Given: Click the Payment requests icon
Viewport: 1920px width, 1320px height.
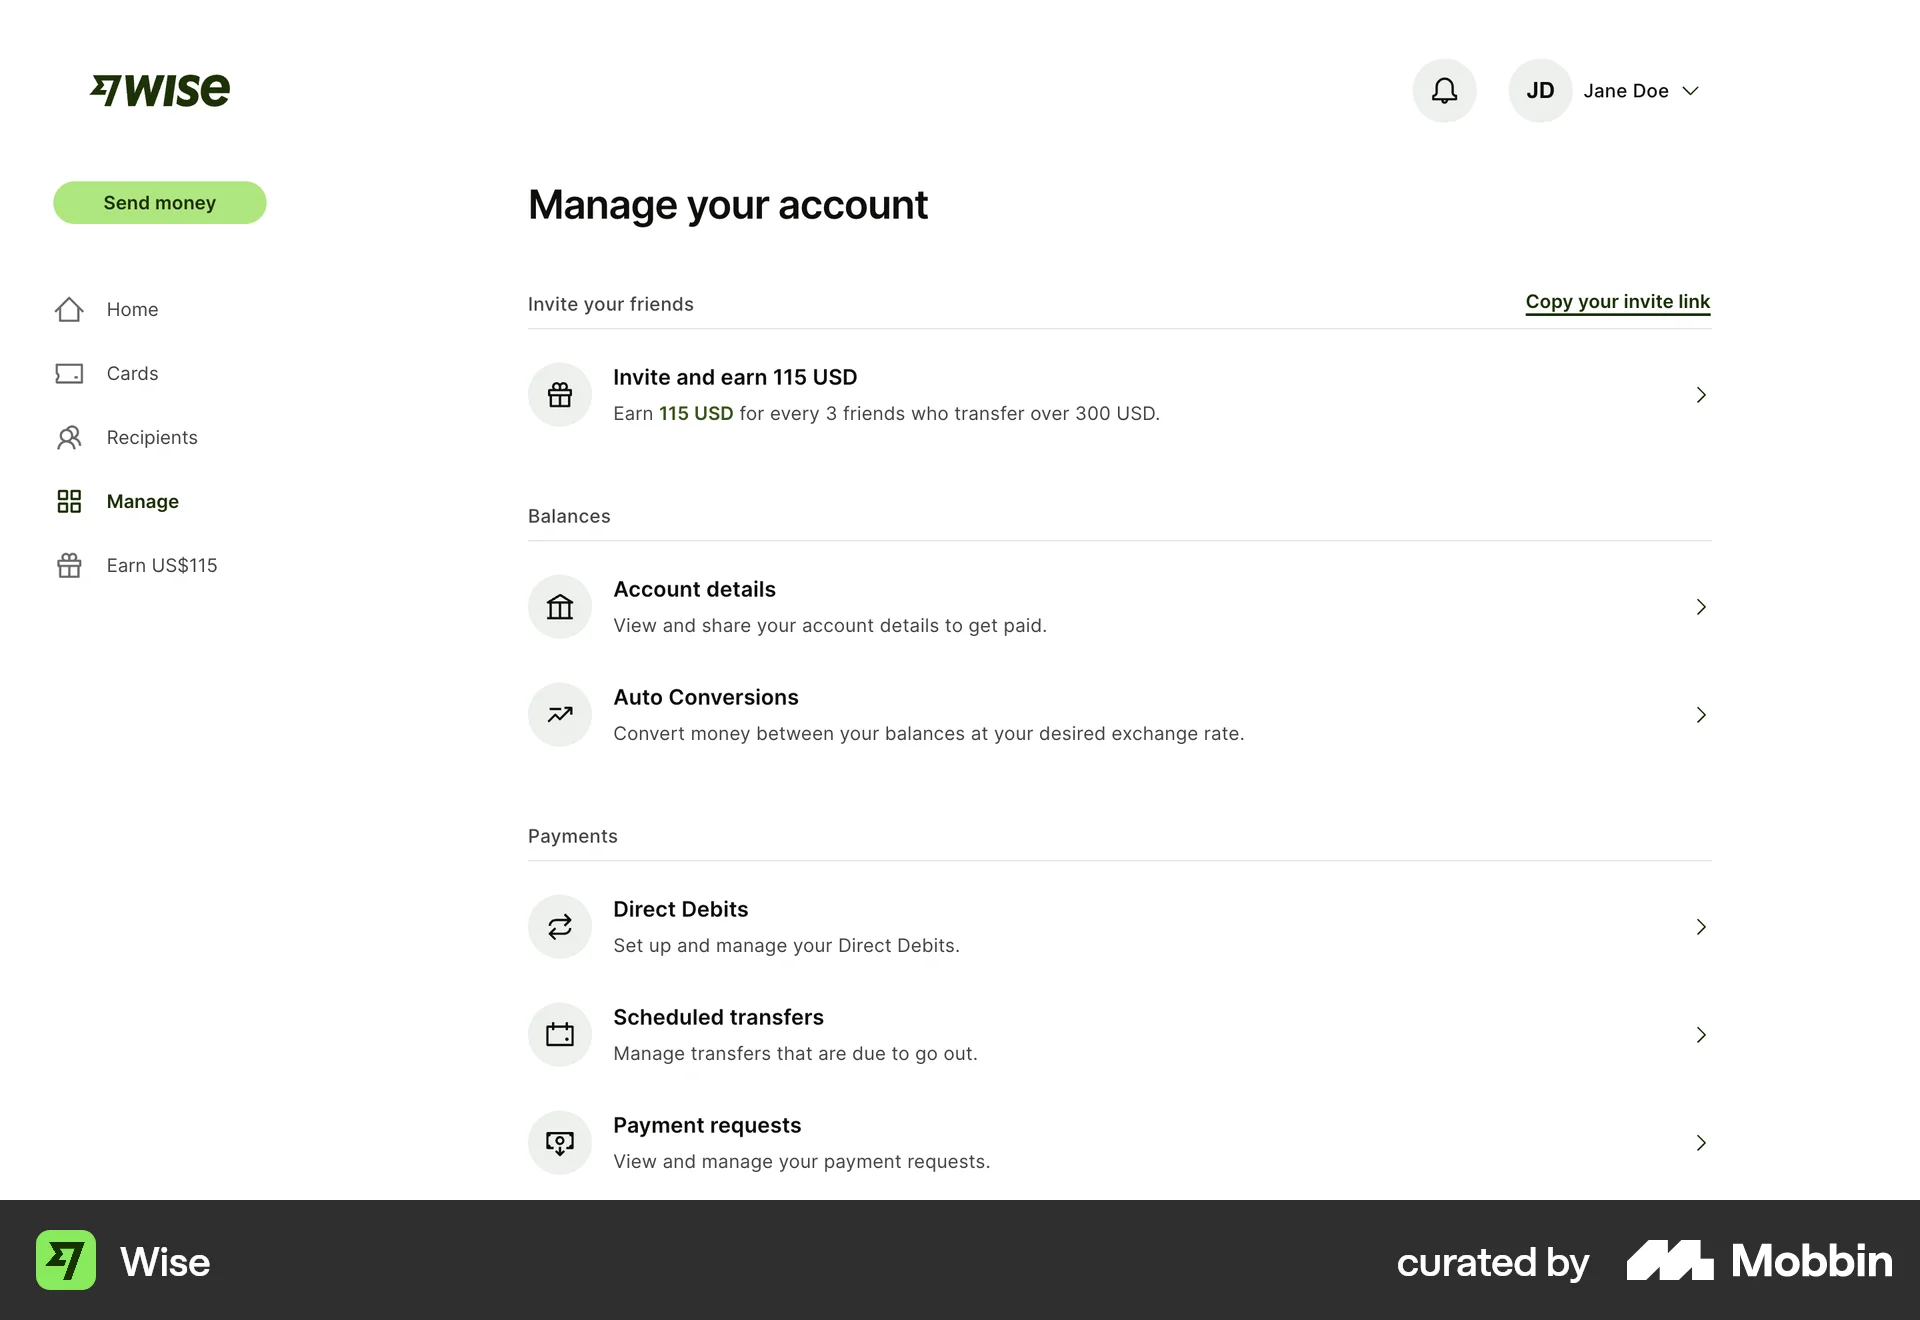Looking at the screenshot, I should 559,1142.
